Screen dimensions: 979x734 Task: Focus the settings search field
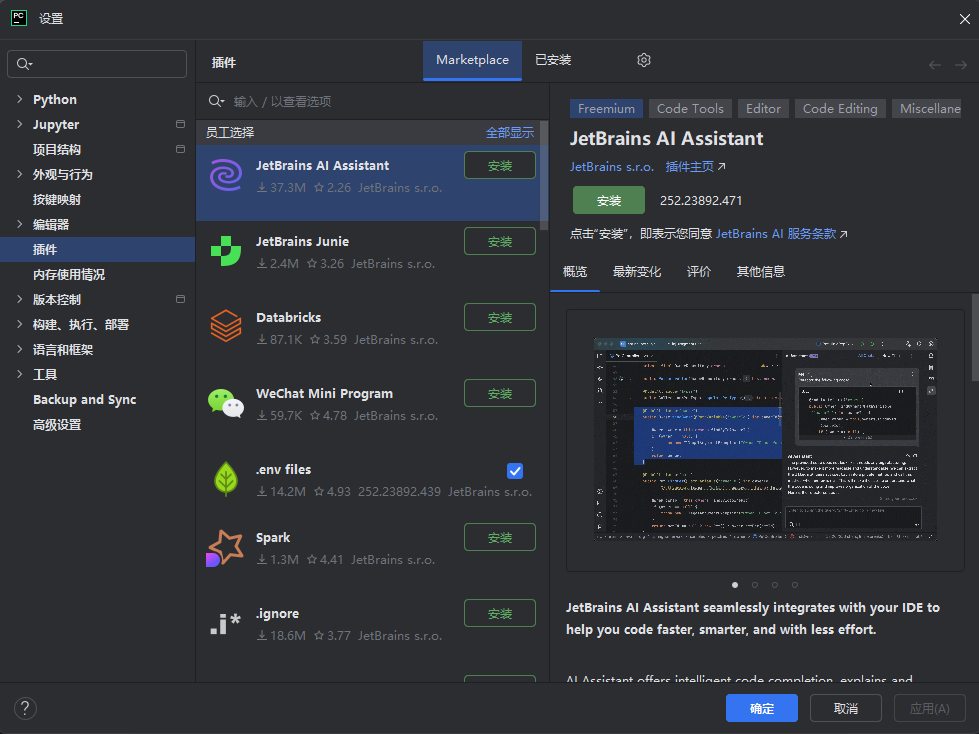97,64
